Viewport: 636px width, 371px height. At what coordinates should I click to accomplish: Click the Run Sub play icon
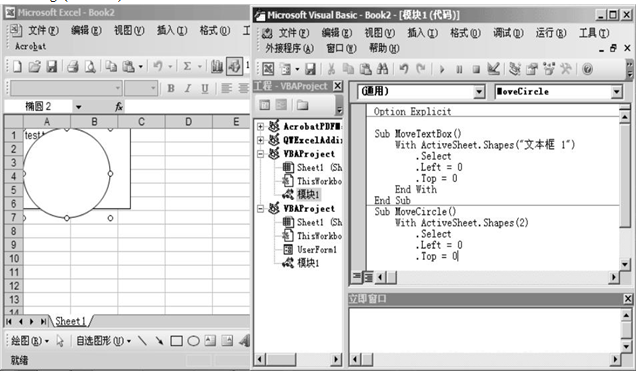tap(442, 69)
